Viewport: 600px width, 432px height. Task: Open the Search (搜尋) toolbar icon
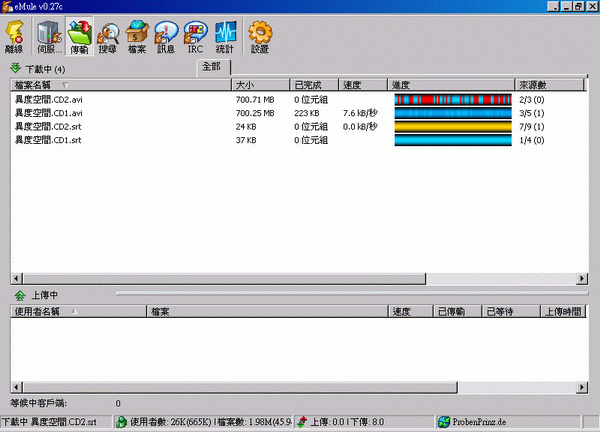(x=108, y=36)
